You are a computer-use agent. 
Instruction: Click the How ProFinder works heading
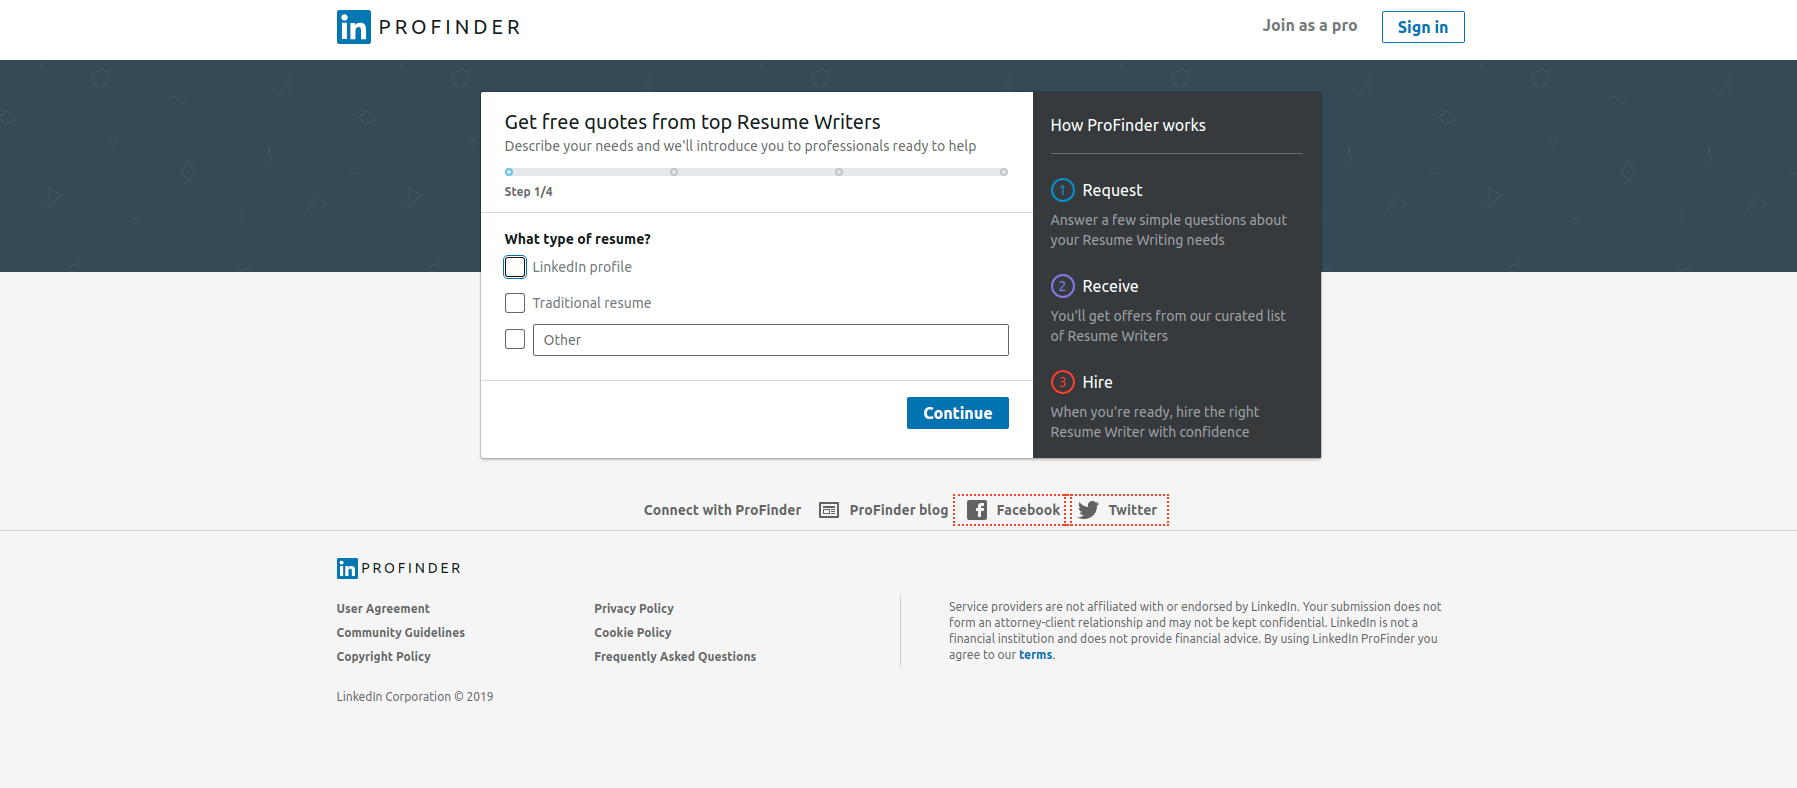1128,125
